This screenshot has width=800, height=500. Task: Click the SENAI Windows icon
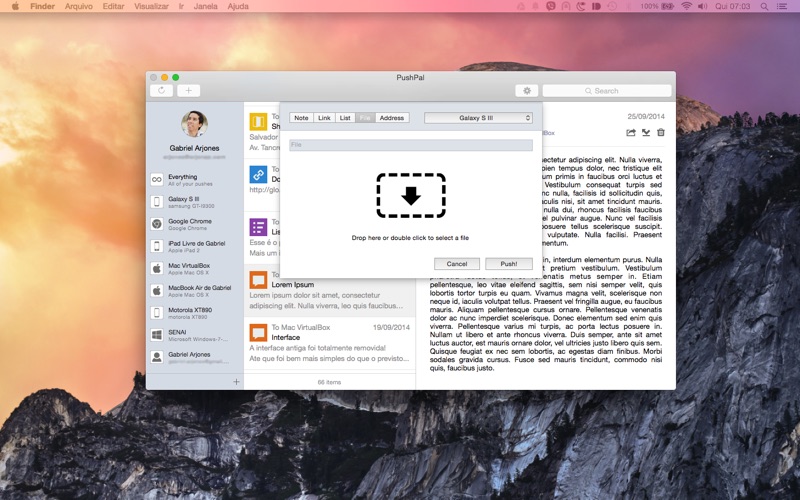(x=157, y=335)
